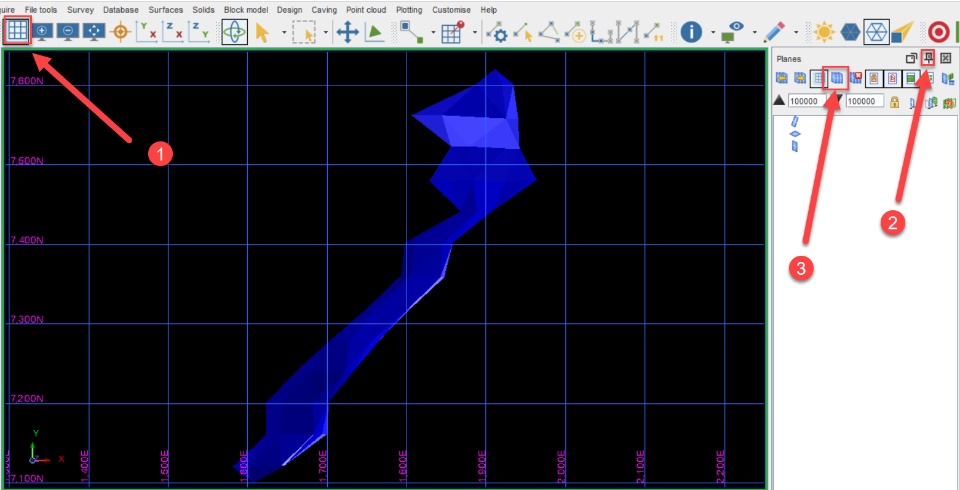Open the Caving menu
The height and width of the screenshot is (490, 960).
point(324,10)
